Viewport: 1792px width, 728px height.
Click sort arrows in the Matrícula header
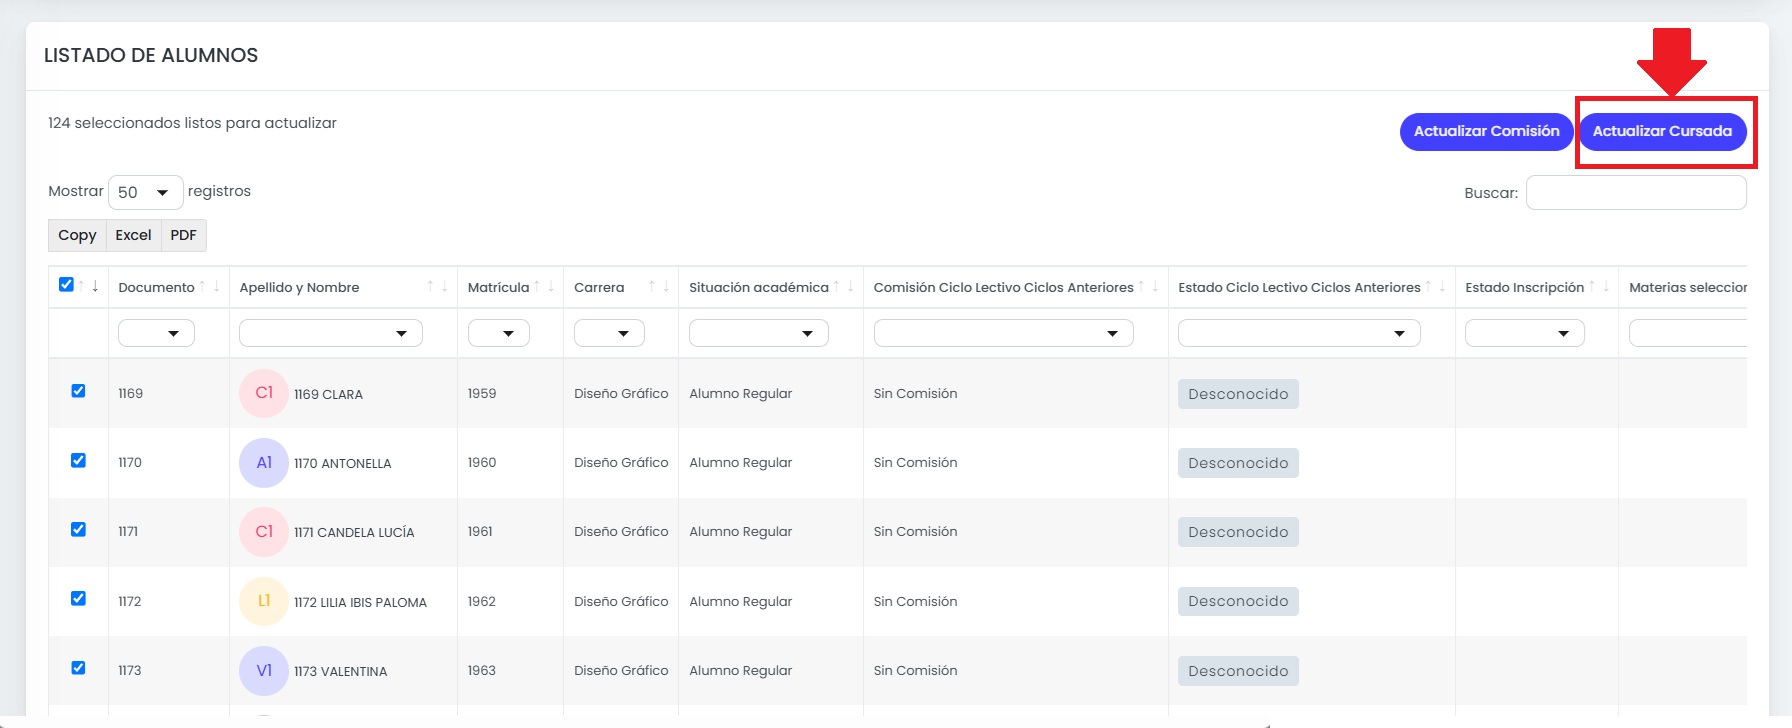click(544, 287)
